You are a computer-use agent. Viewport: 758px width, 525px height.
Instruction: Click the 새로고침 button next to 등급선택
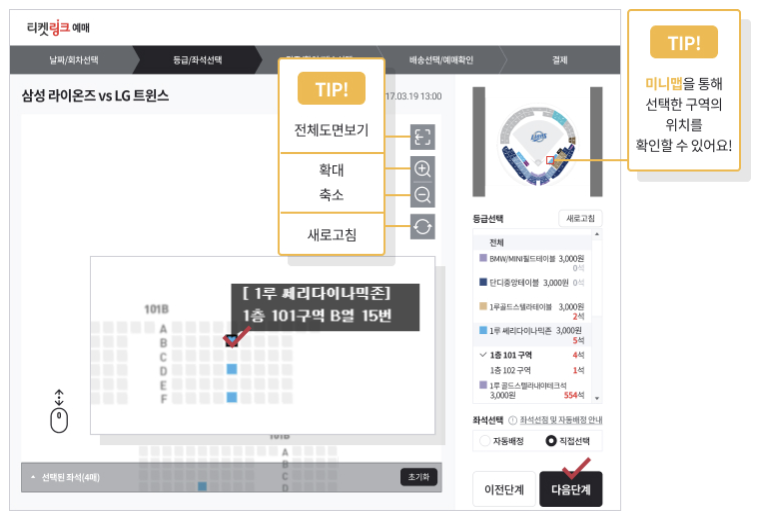click(x=580, y=219)
